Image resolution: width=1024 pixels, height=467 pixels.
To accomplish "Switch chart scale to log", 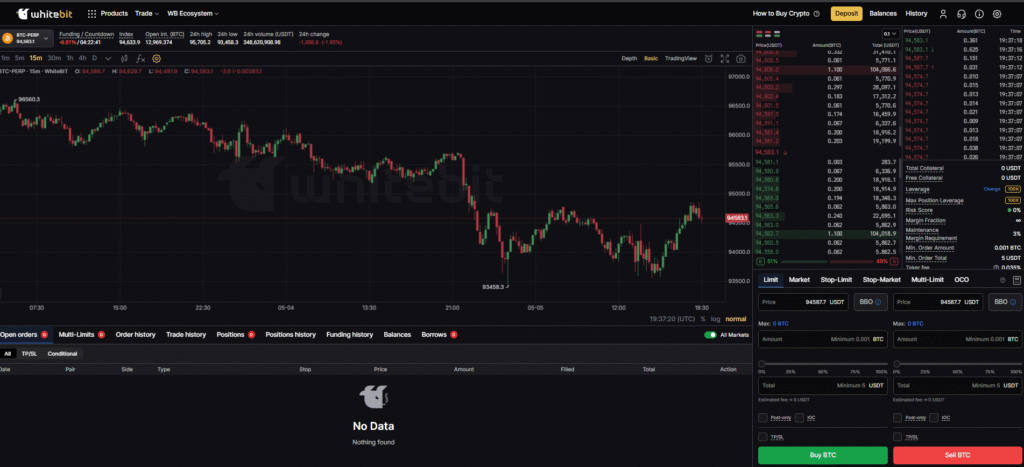I will tap(716, 319).
